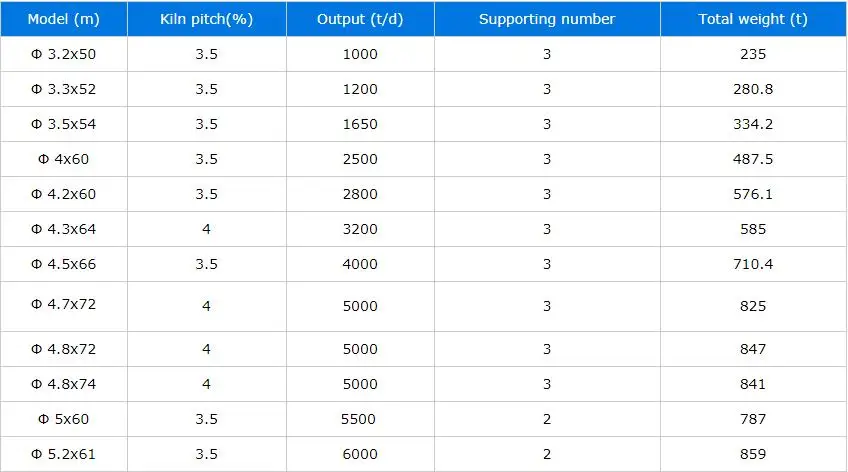Select the "Kiln pitch(%)" header cell
Screen dimensions: 848x472
click(206, 19)
